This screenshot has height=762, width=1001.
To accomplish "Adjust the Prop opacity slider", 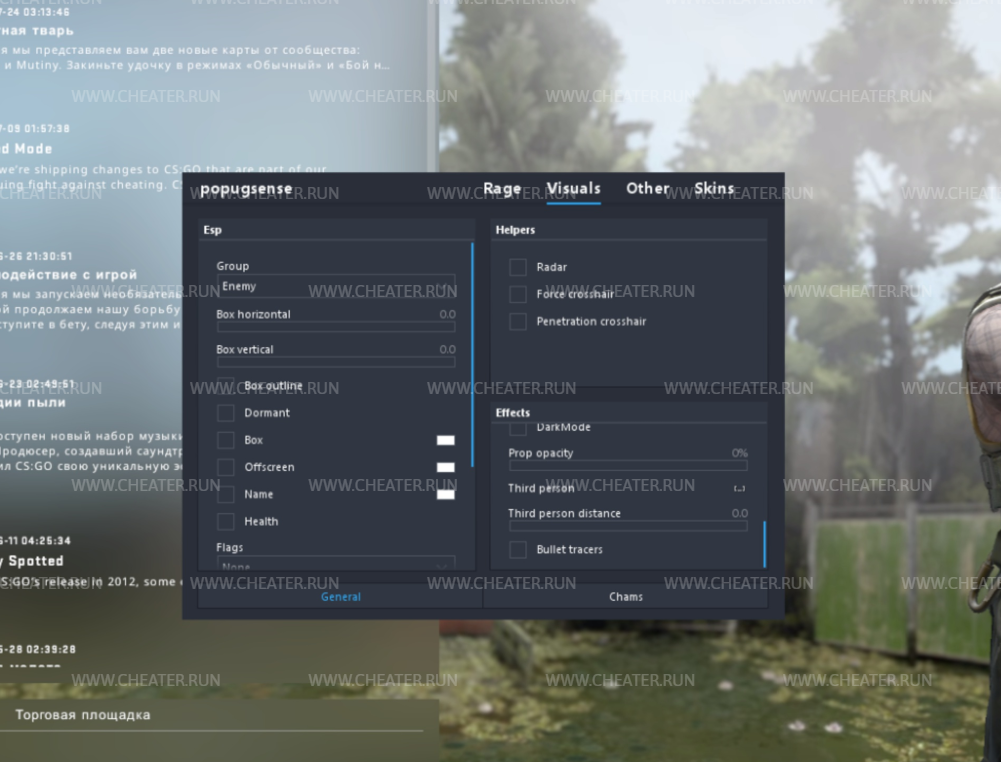I will [628, 465].
